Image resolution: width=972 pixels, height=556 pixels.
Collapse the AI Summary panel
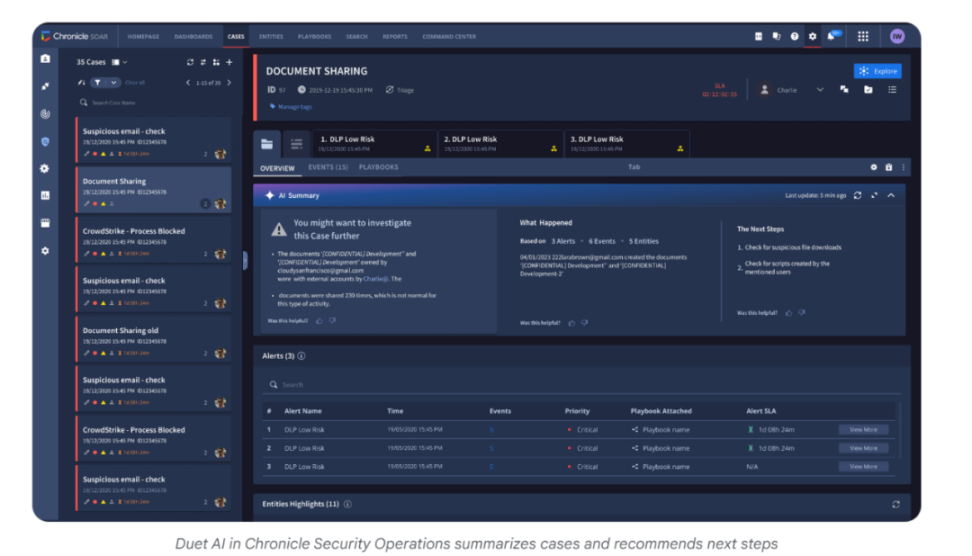891,195
